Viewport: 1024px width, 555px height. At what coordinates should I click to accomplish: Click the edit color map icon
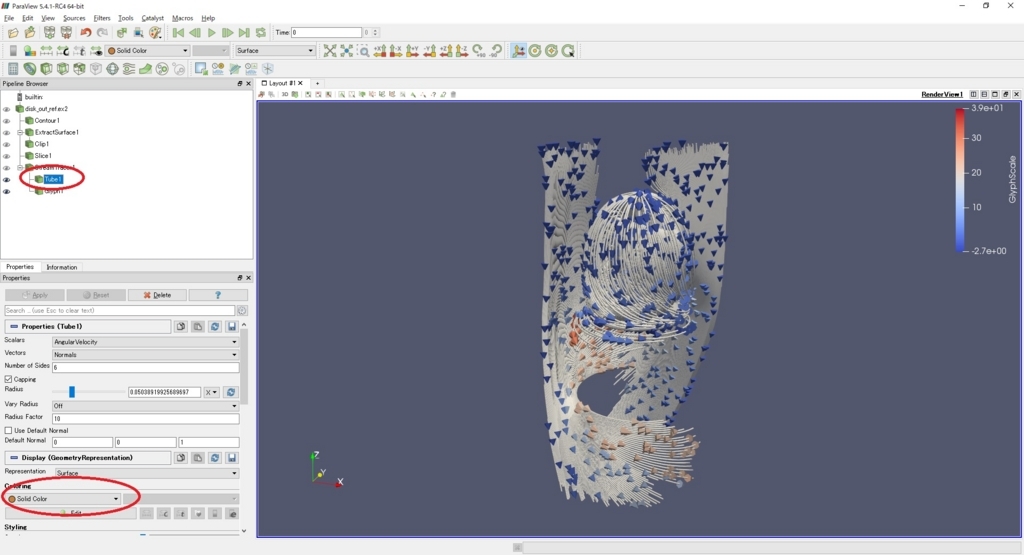pyautogui.click(x=29, y=51)
